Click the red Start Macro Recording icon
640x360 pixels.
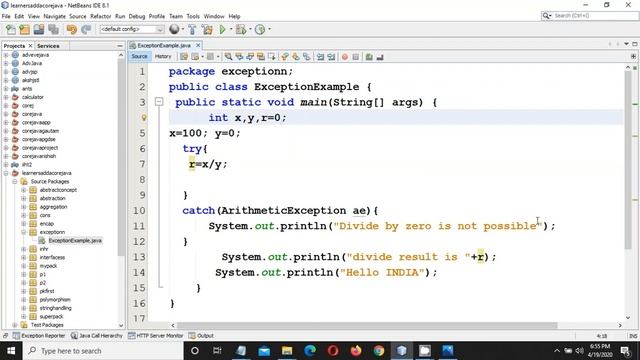click(x=344, y=57)
